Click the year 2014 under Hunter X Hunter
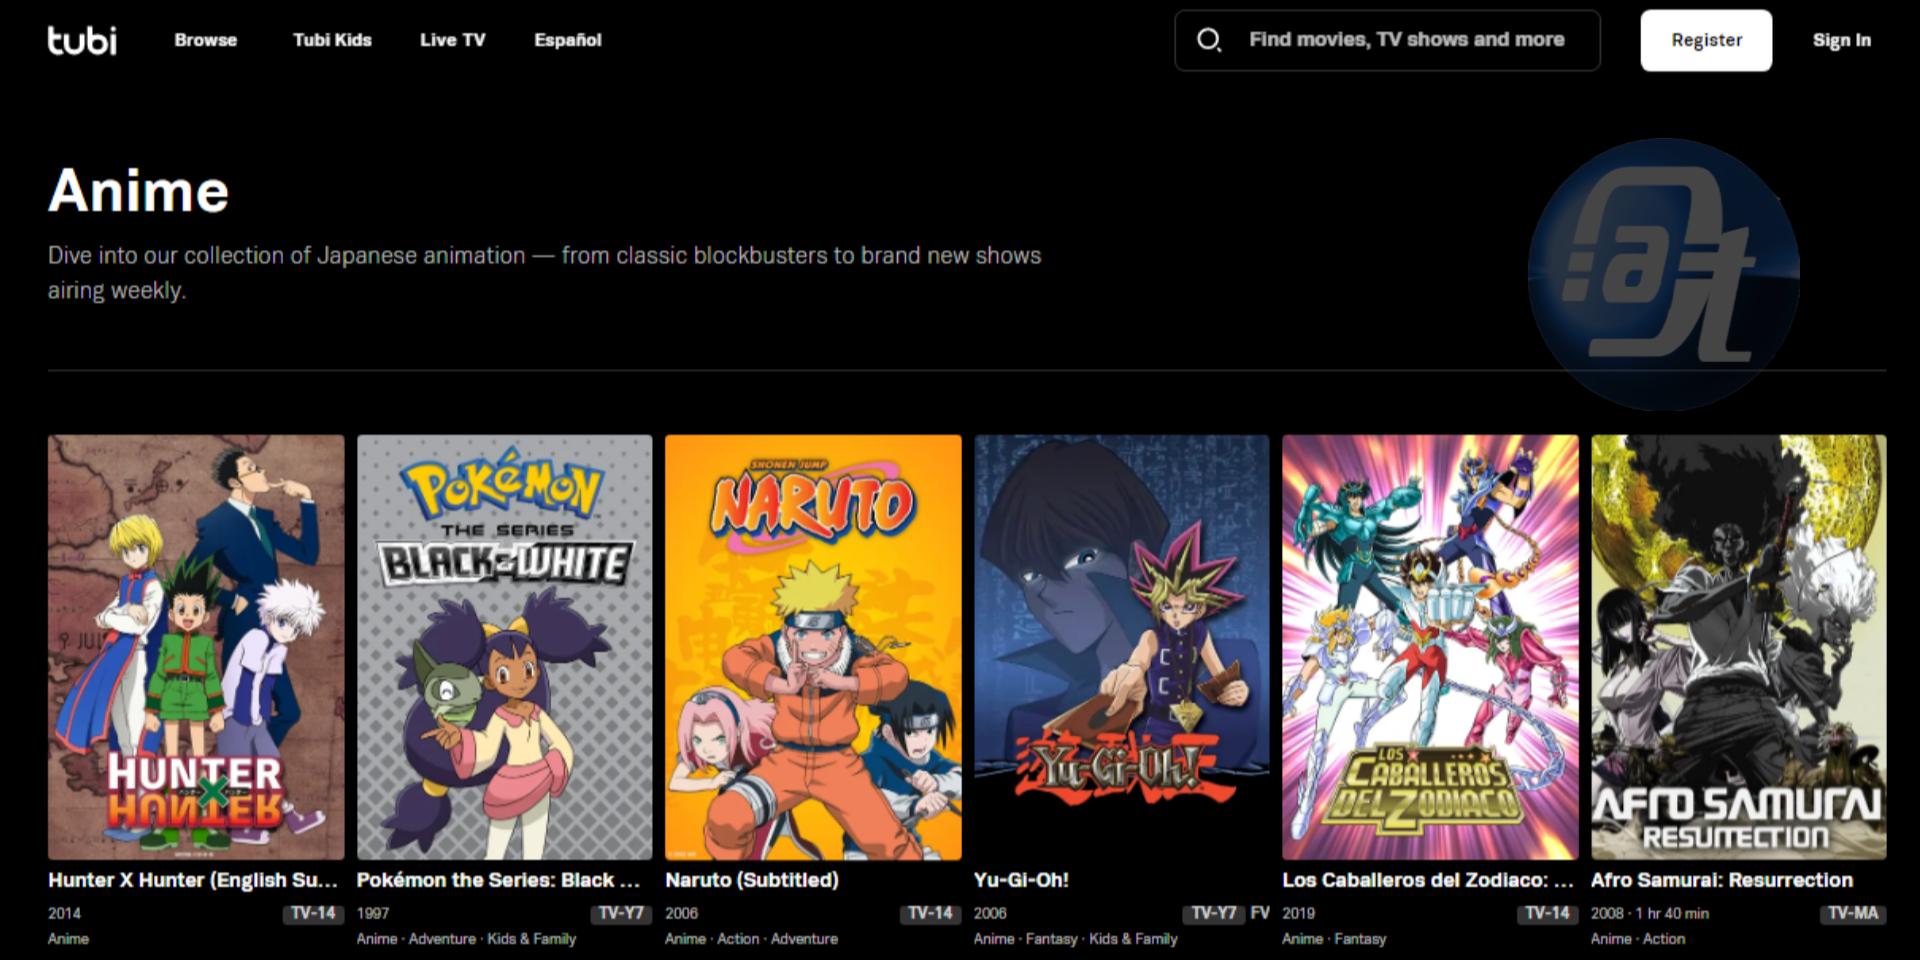The height and width of the screenshot is (960, 1920). [x=64, y=913]
